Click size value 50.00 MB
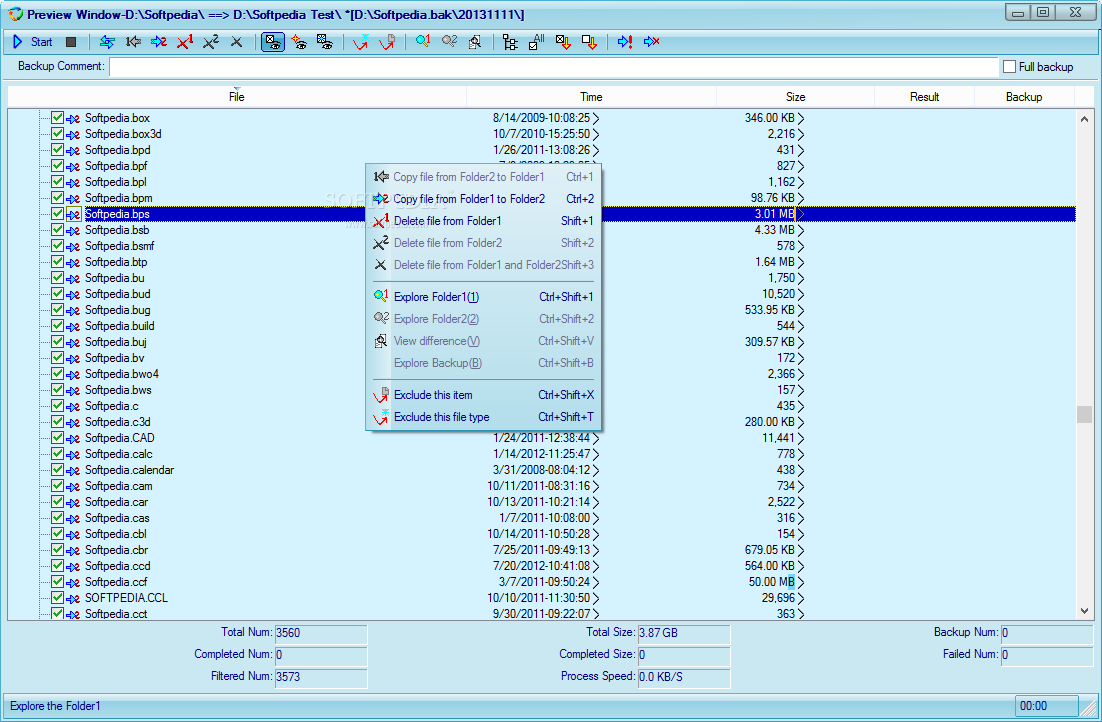The height and width of the screenshot is (722, 1102). click(772, 582)
